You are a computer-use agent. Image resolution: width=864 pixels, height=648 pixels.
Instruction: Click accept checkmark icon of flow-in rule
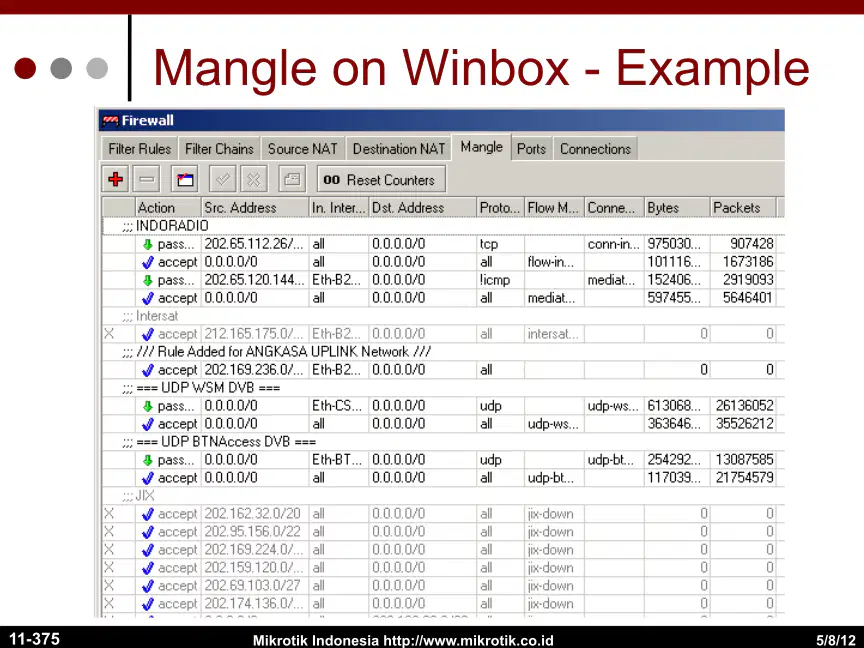point(147,262)
